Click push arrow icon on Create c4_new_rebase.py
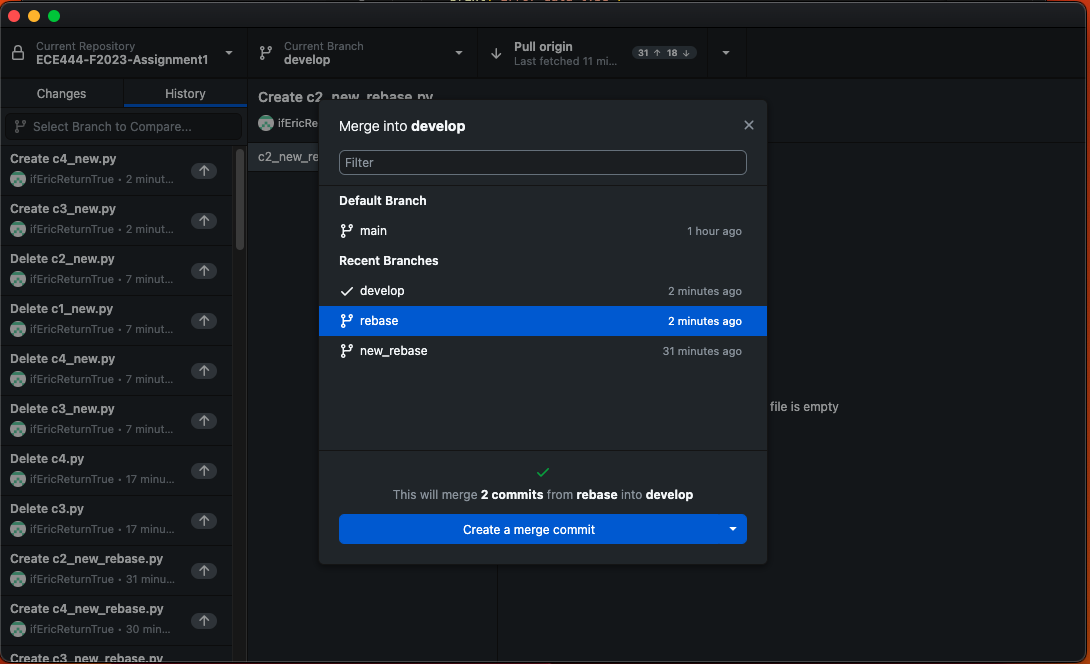This screenshot has height=664, width=1090. coord(204,621)
